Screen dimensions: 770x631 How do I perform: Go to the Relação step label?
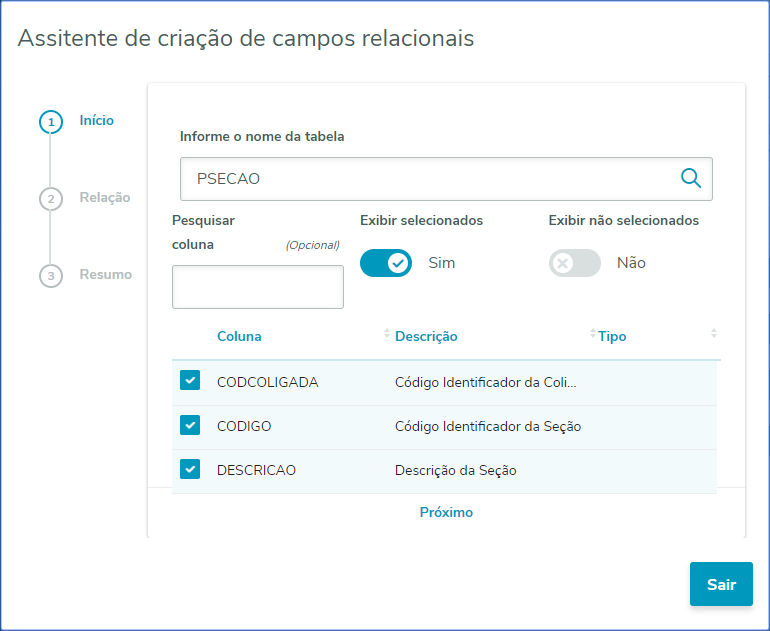click(105, 198)
